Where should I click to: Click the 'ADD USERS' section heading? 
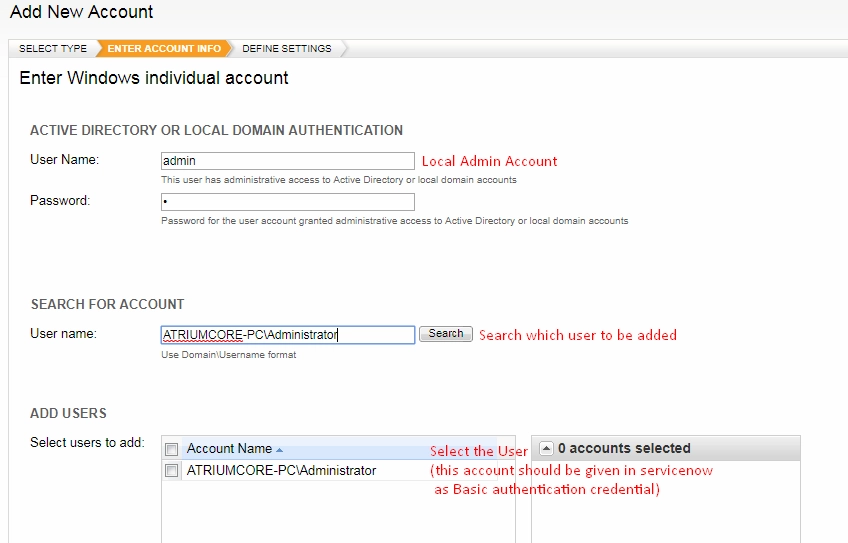68,413
